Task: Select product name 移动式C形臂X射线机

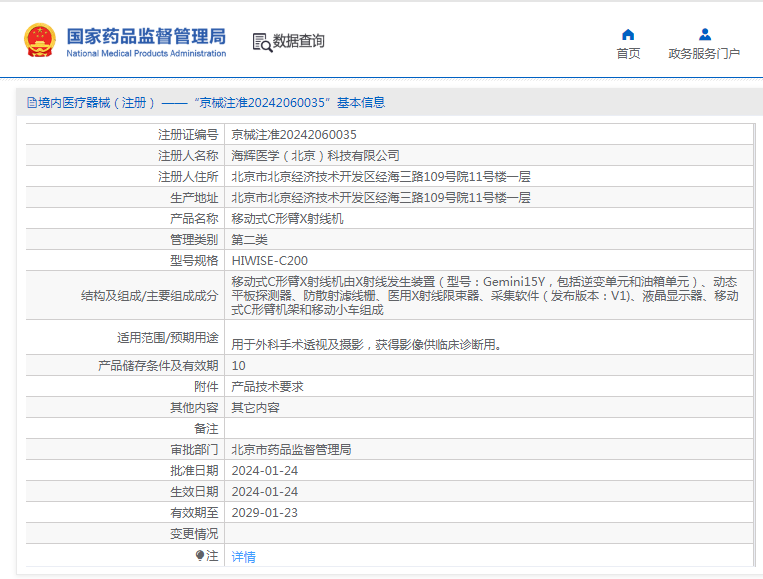Action: click(287, 219)
